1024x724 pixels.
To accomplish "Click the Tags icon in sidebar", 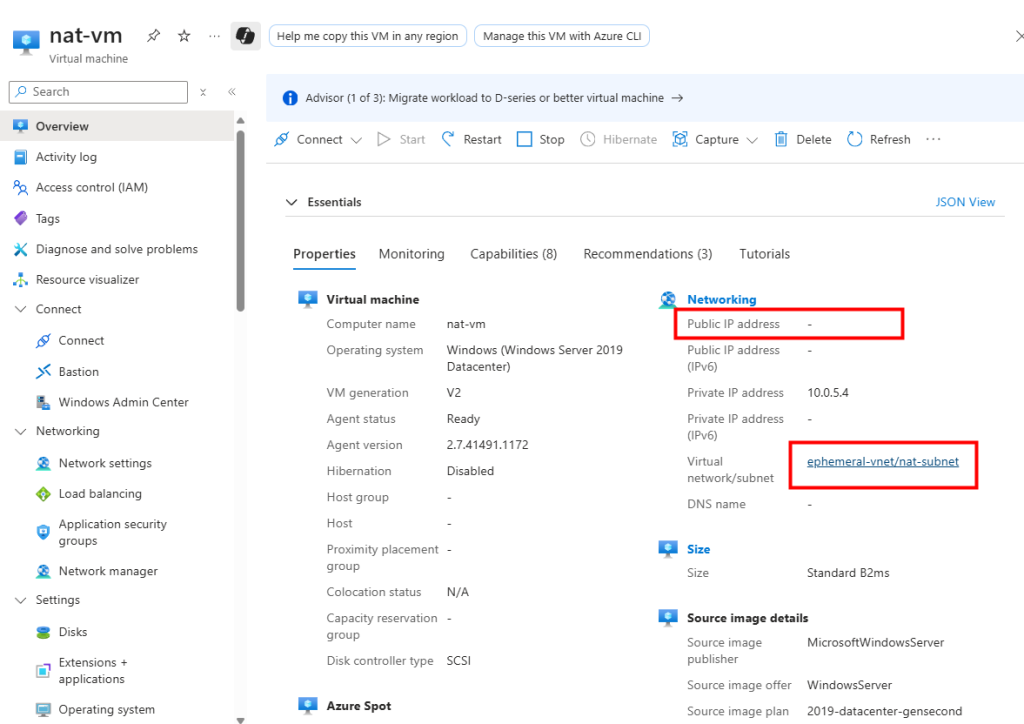I will [x=21, y=218].
